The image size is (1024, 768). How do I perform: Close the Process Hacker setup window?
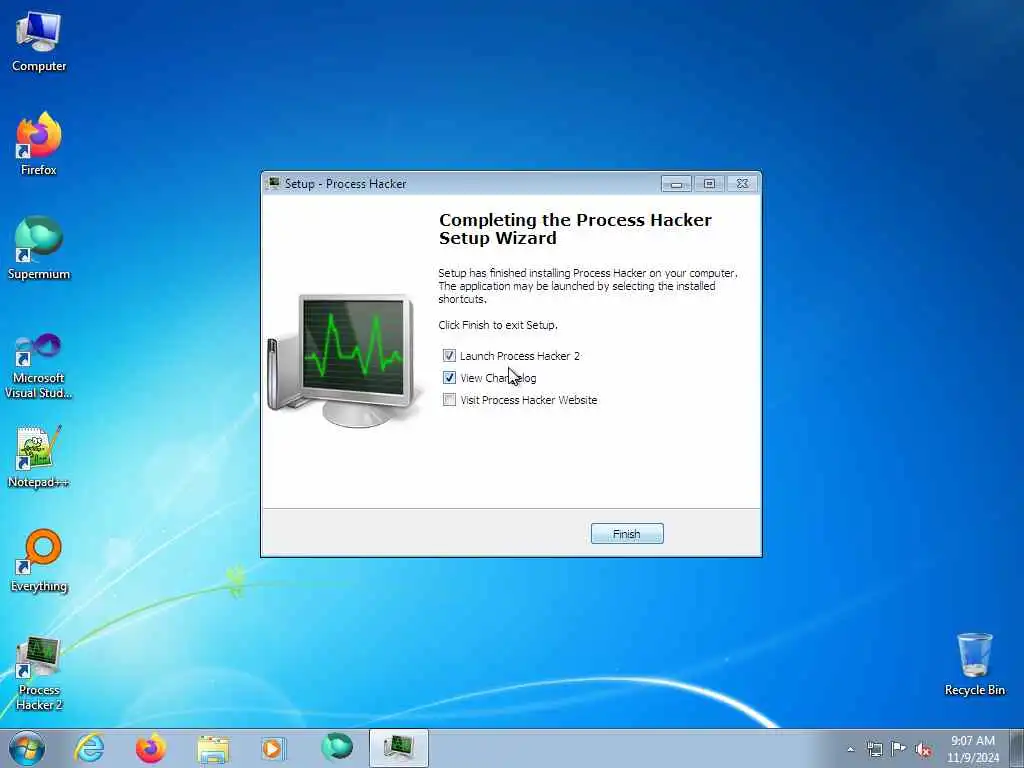click(743, 184)
